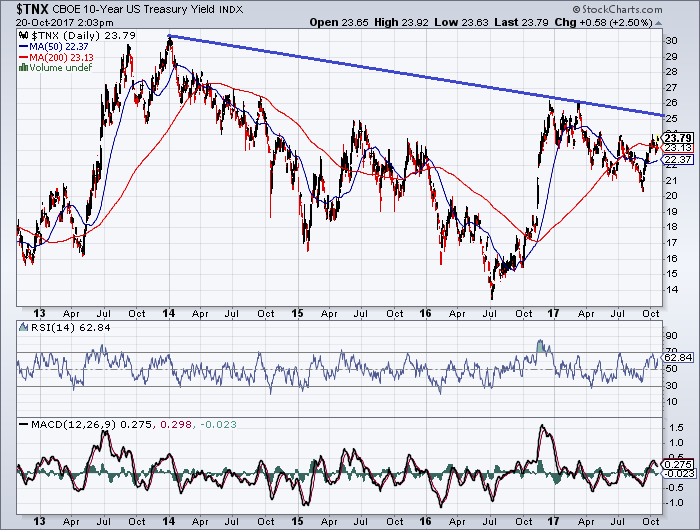
Task: Click the 62.84 RSI value tag on the axis
Action: coord(677,357)
